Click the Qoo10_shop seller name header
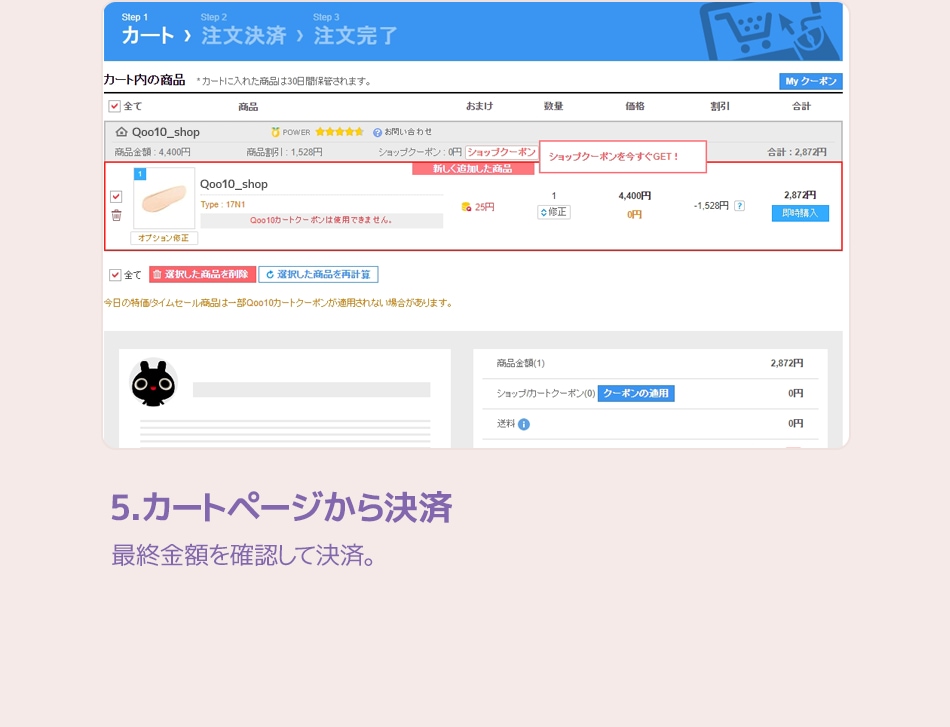This screenshot has width=950, height=727. (165, 132)
